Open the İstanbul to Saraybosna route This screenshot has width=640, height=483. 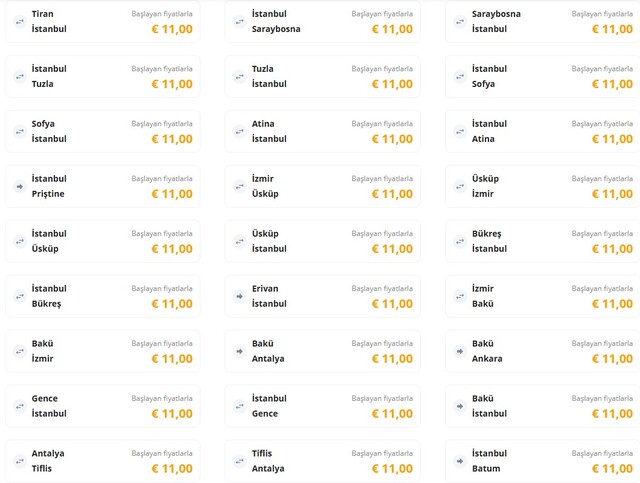coord(322,21)
